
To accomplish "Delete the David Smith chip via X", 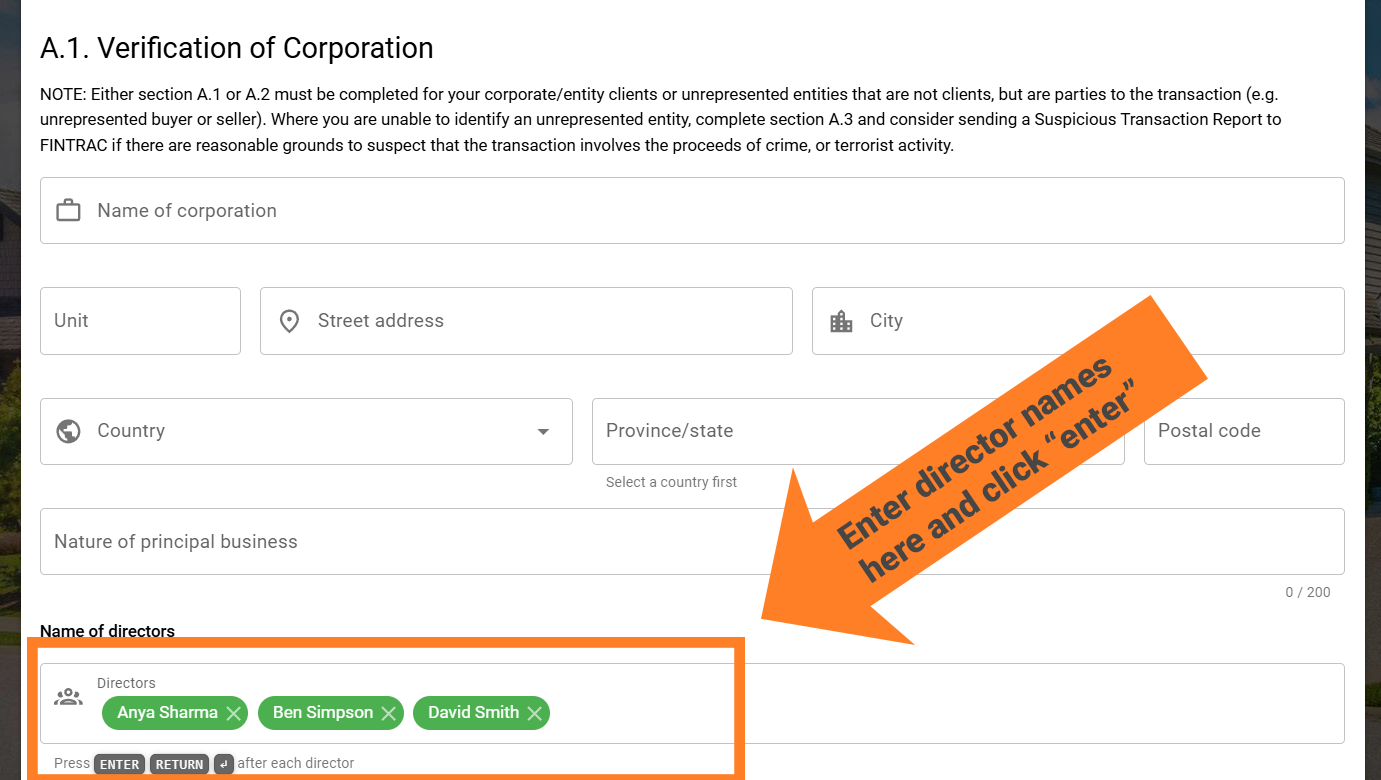I will tap(534, 713).
